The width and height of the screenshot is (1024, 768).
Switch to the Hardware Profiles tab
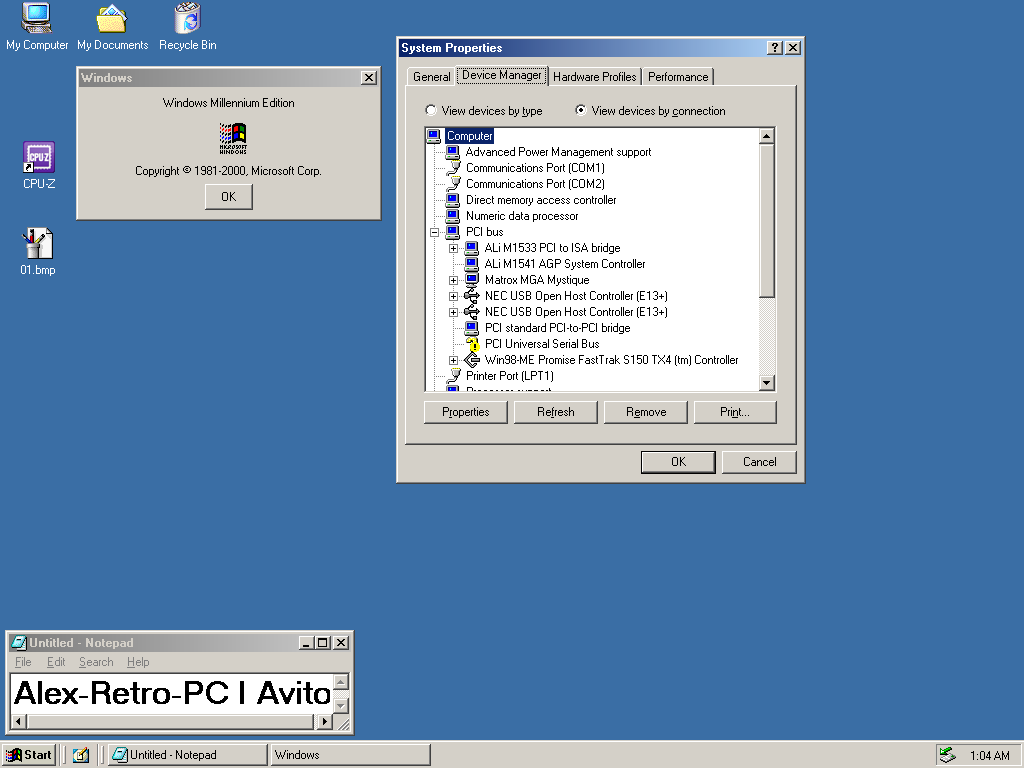tap(594, 77)
